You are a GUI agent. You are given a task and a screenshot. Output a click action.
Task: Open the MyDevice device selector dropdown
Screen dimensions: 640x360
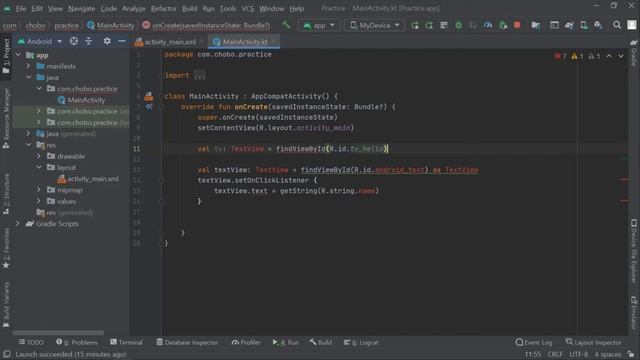(x=375, y=25)
